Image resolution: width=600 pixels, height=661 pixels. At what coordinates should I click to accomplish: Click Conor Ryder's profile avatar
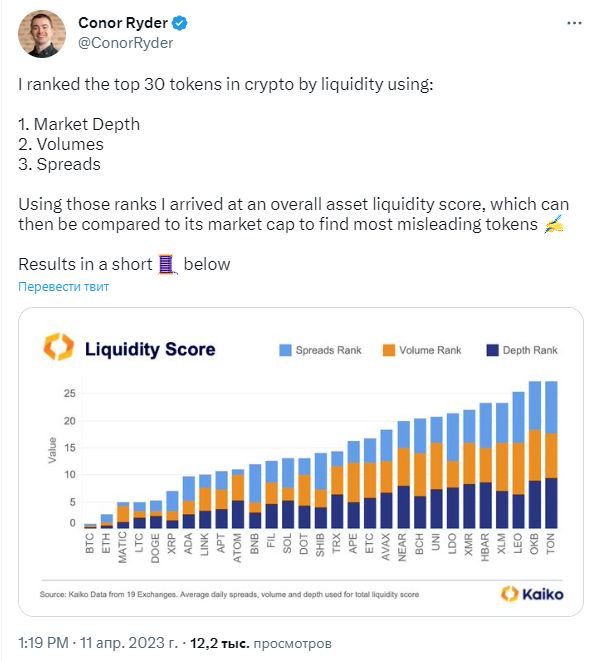point(42,34)
